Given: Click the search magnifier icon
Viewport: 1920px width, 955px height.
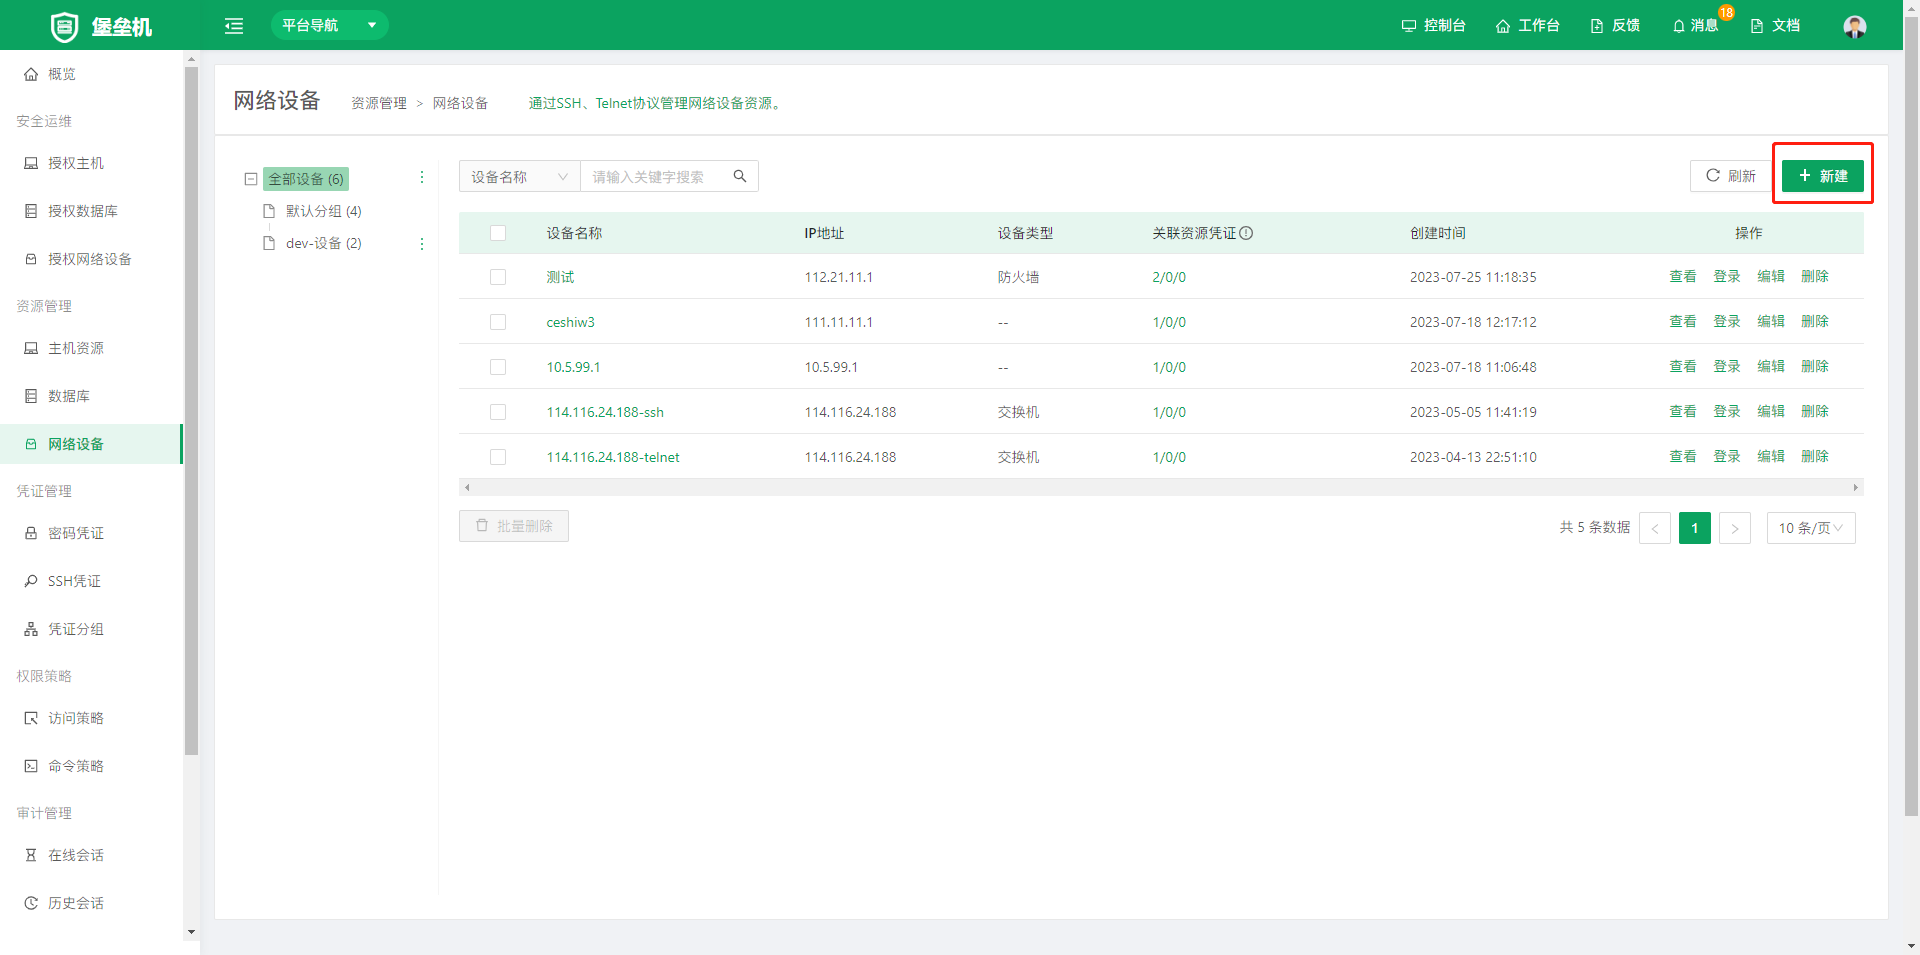Looking at the screenshot, I should tap(740, 176).
